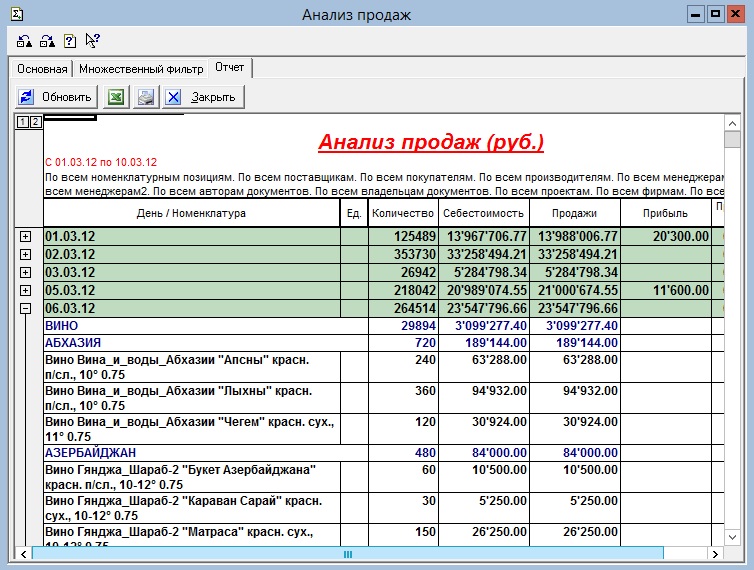Click the report title Анализ продаж (руб.)
754x570 pixels.
tap(431, 142)
